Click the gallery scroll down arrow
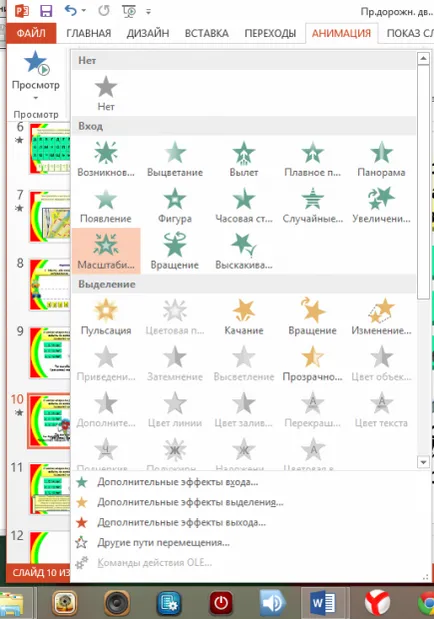Screen dimensions: 434x619 pos(423,462)
